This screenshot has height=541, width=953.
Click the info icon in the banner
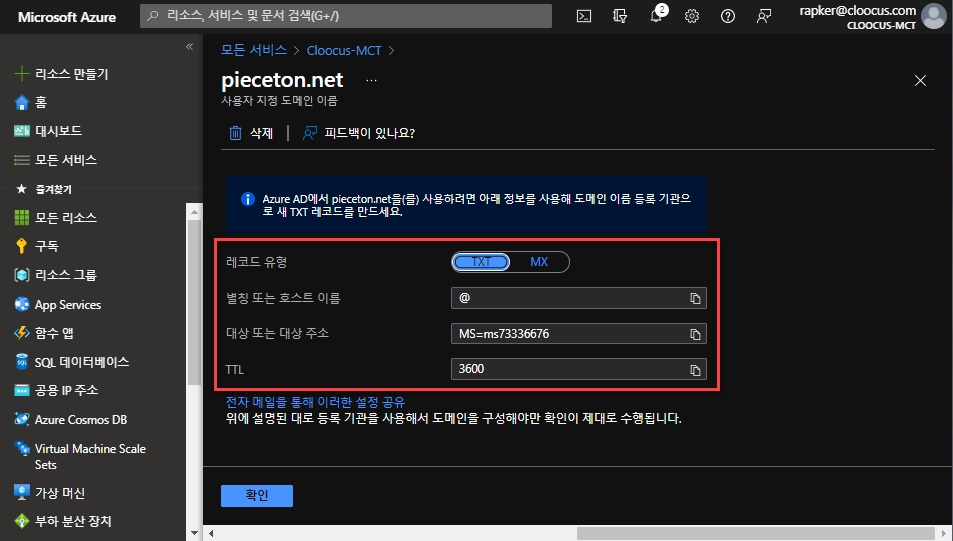[x=247, y=199]
